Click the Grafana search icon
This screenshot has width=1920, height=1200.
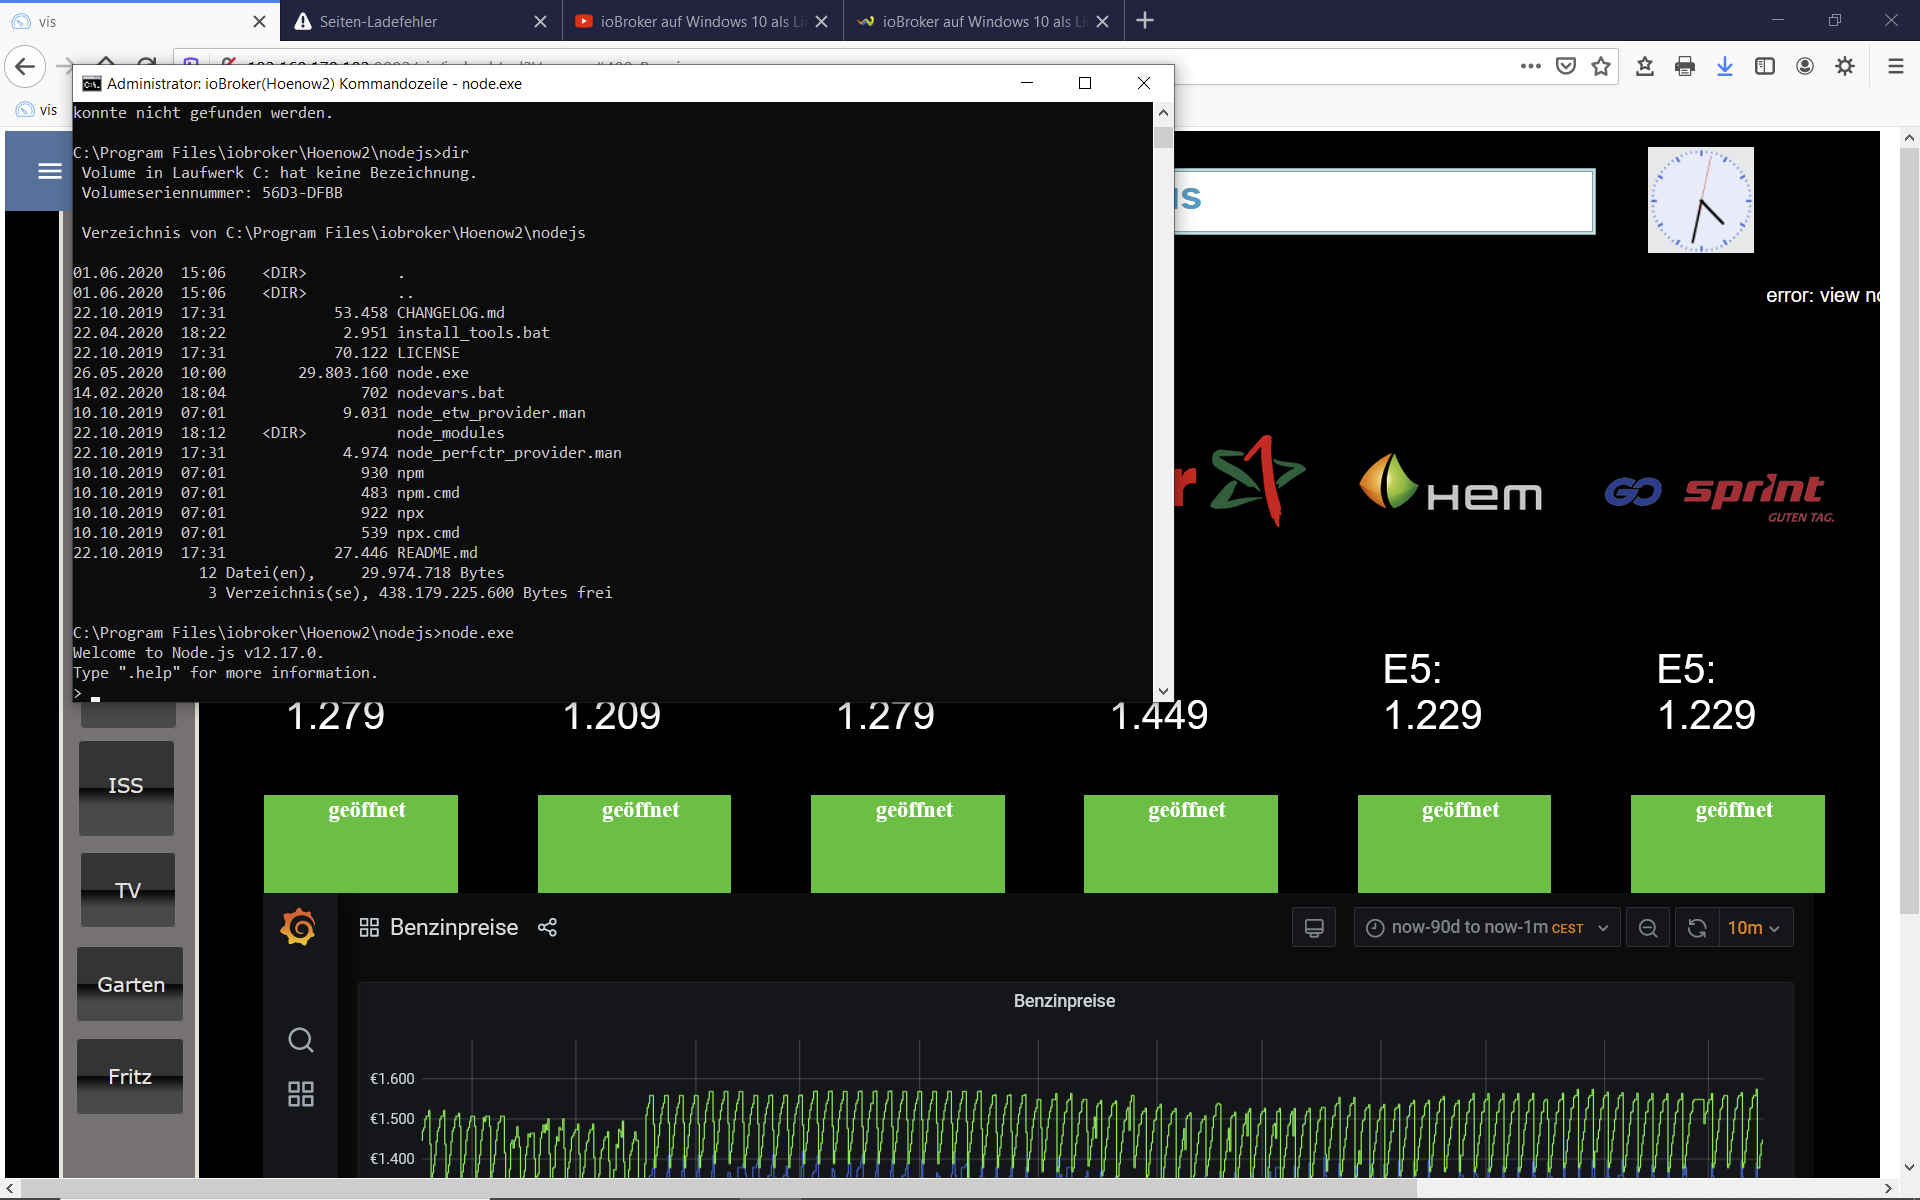coord(300,1040)
